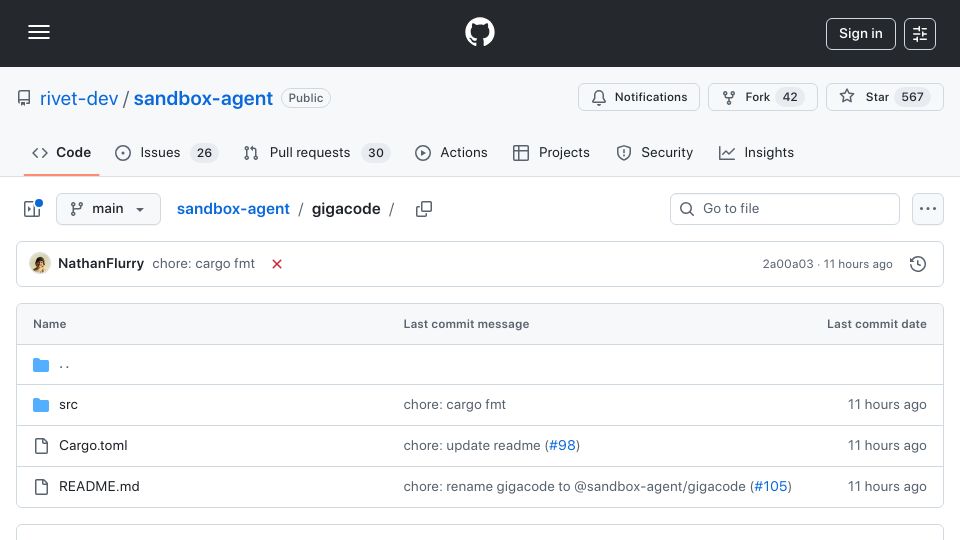Go up to the parent directory
This screenshot has width=960, height=540.
[64, 365]
